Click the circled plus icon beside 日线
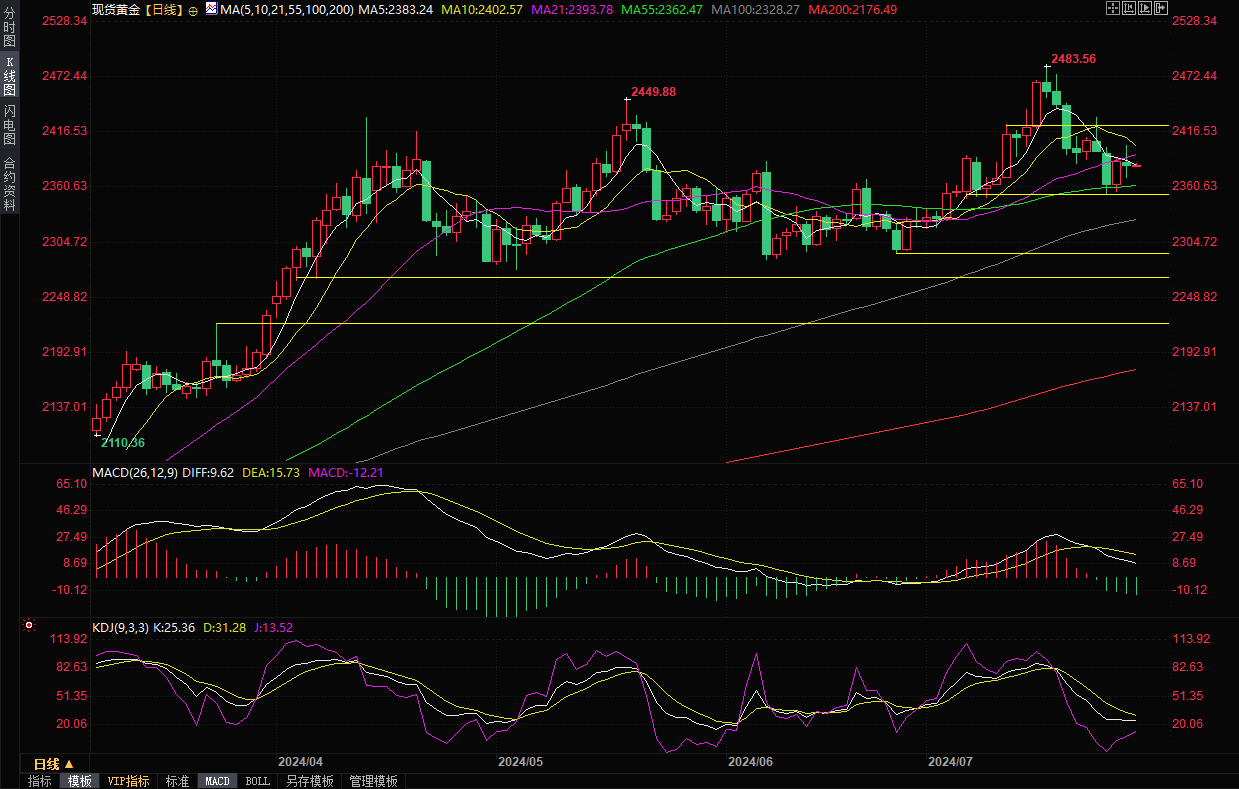This screenshot has height=789, width=1239. [x=193, y=9]
